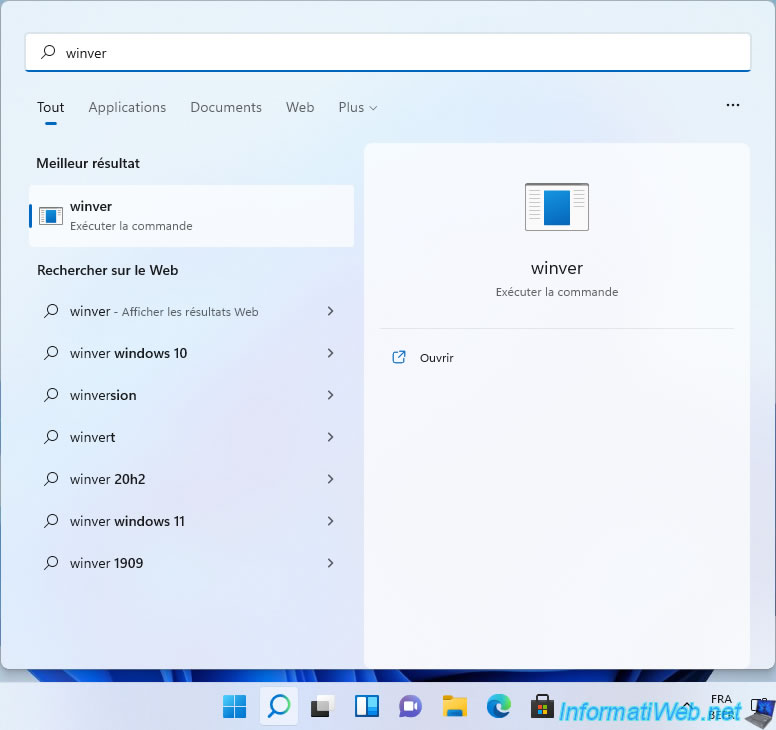
Task: Expand arrow next to winver windows 10
Action: click(x=331, y=353)
